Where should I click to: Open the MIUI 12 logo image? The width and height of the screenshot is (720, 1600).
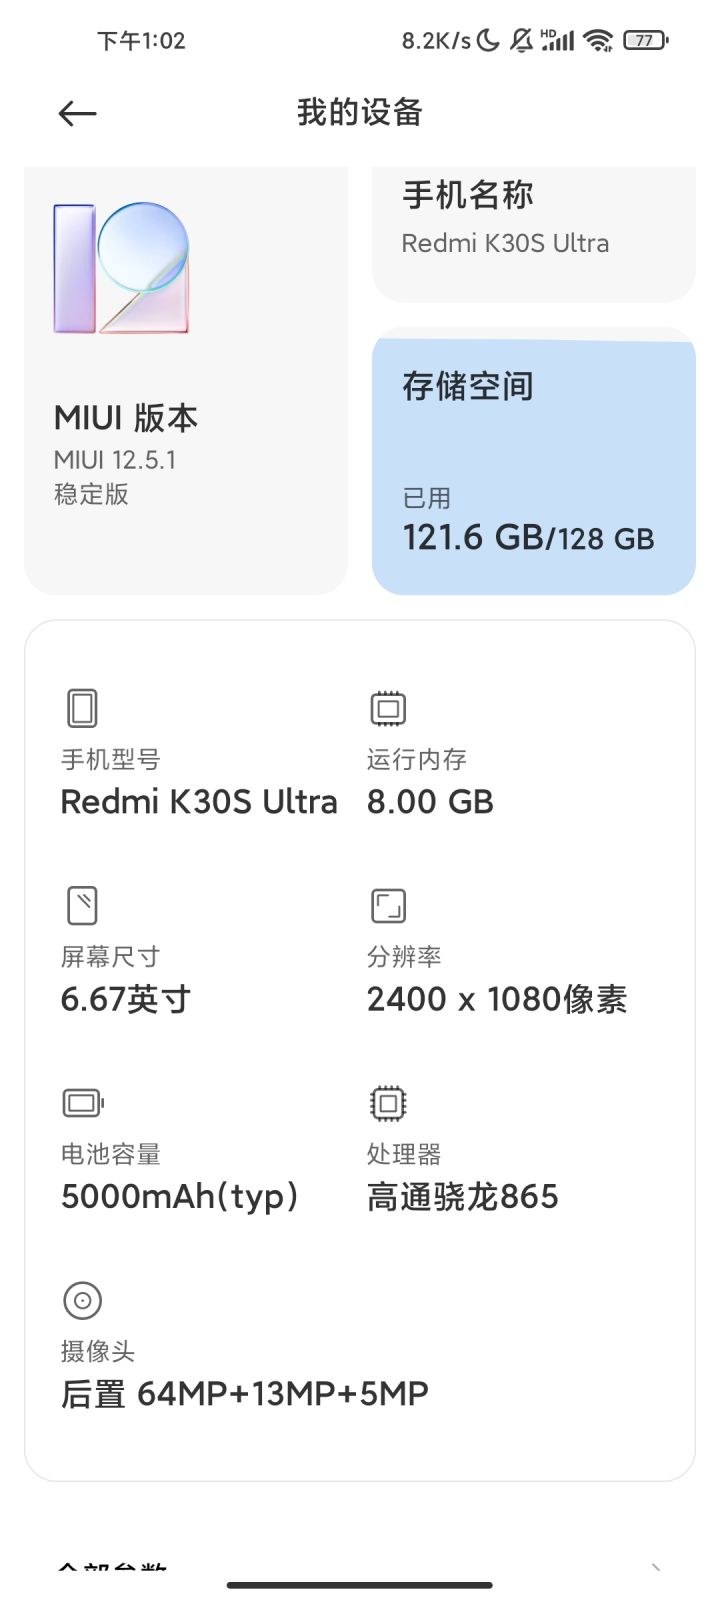point(121,268)
